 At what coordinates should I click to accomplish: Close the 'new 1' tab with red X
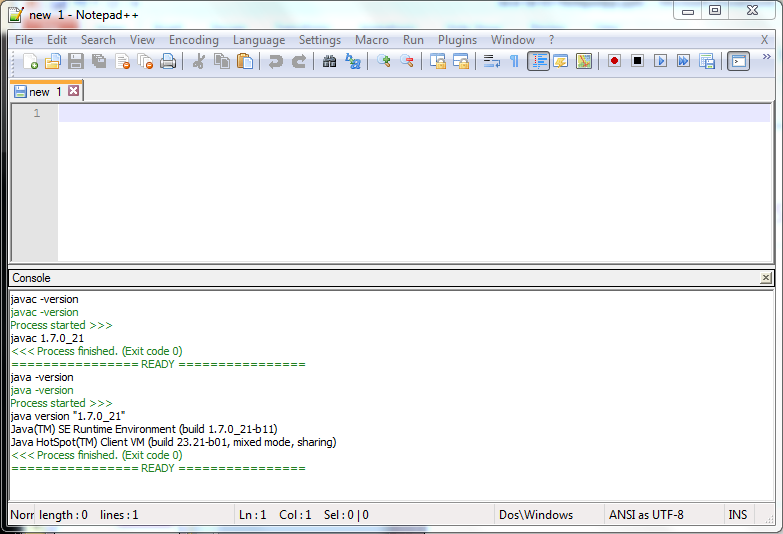73,90
